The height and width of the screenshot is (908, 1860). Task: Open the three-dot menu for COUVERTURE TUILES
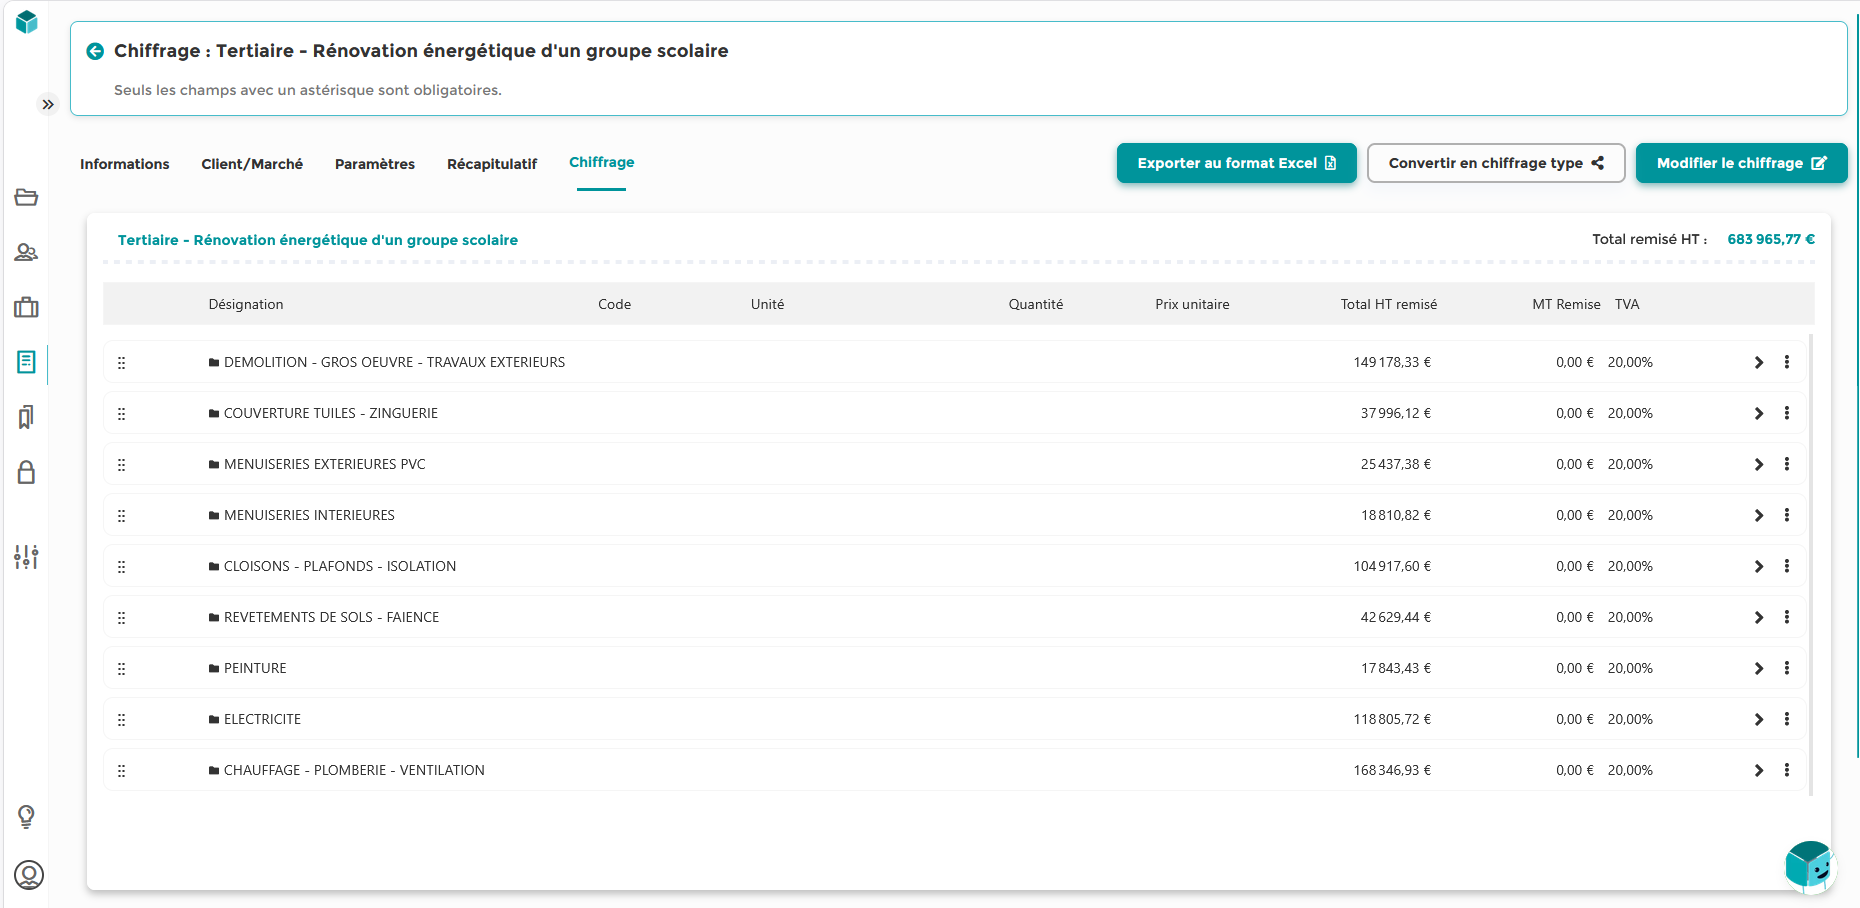pos(1787,413)
